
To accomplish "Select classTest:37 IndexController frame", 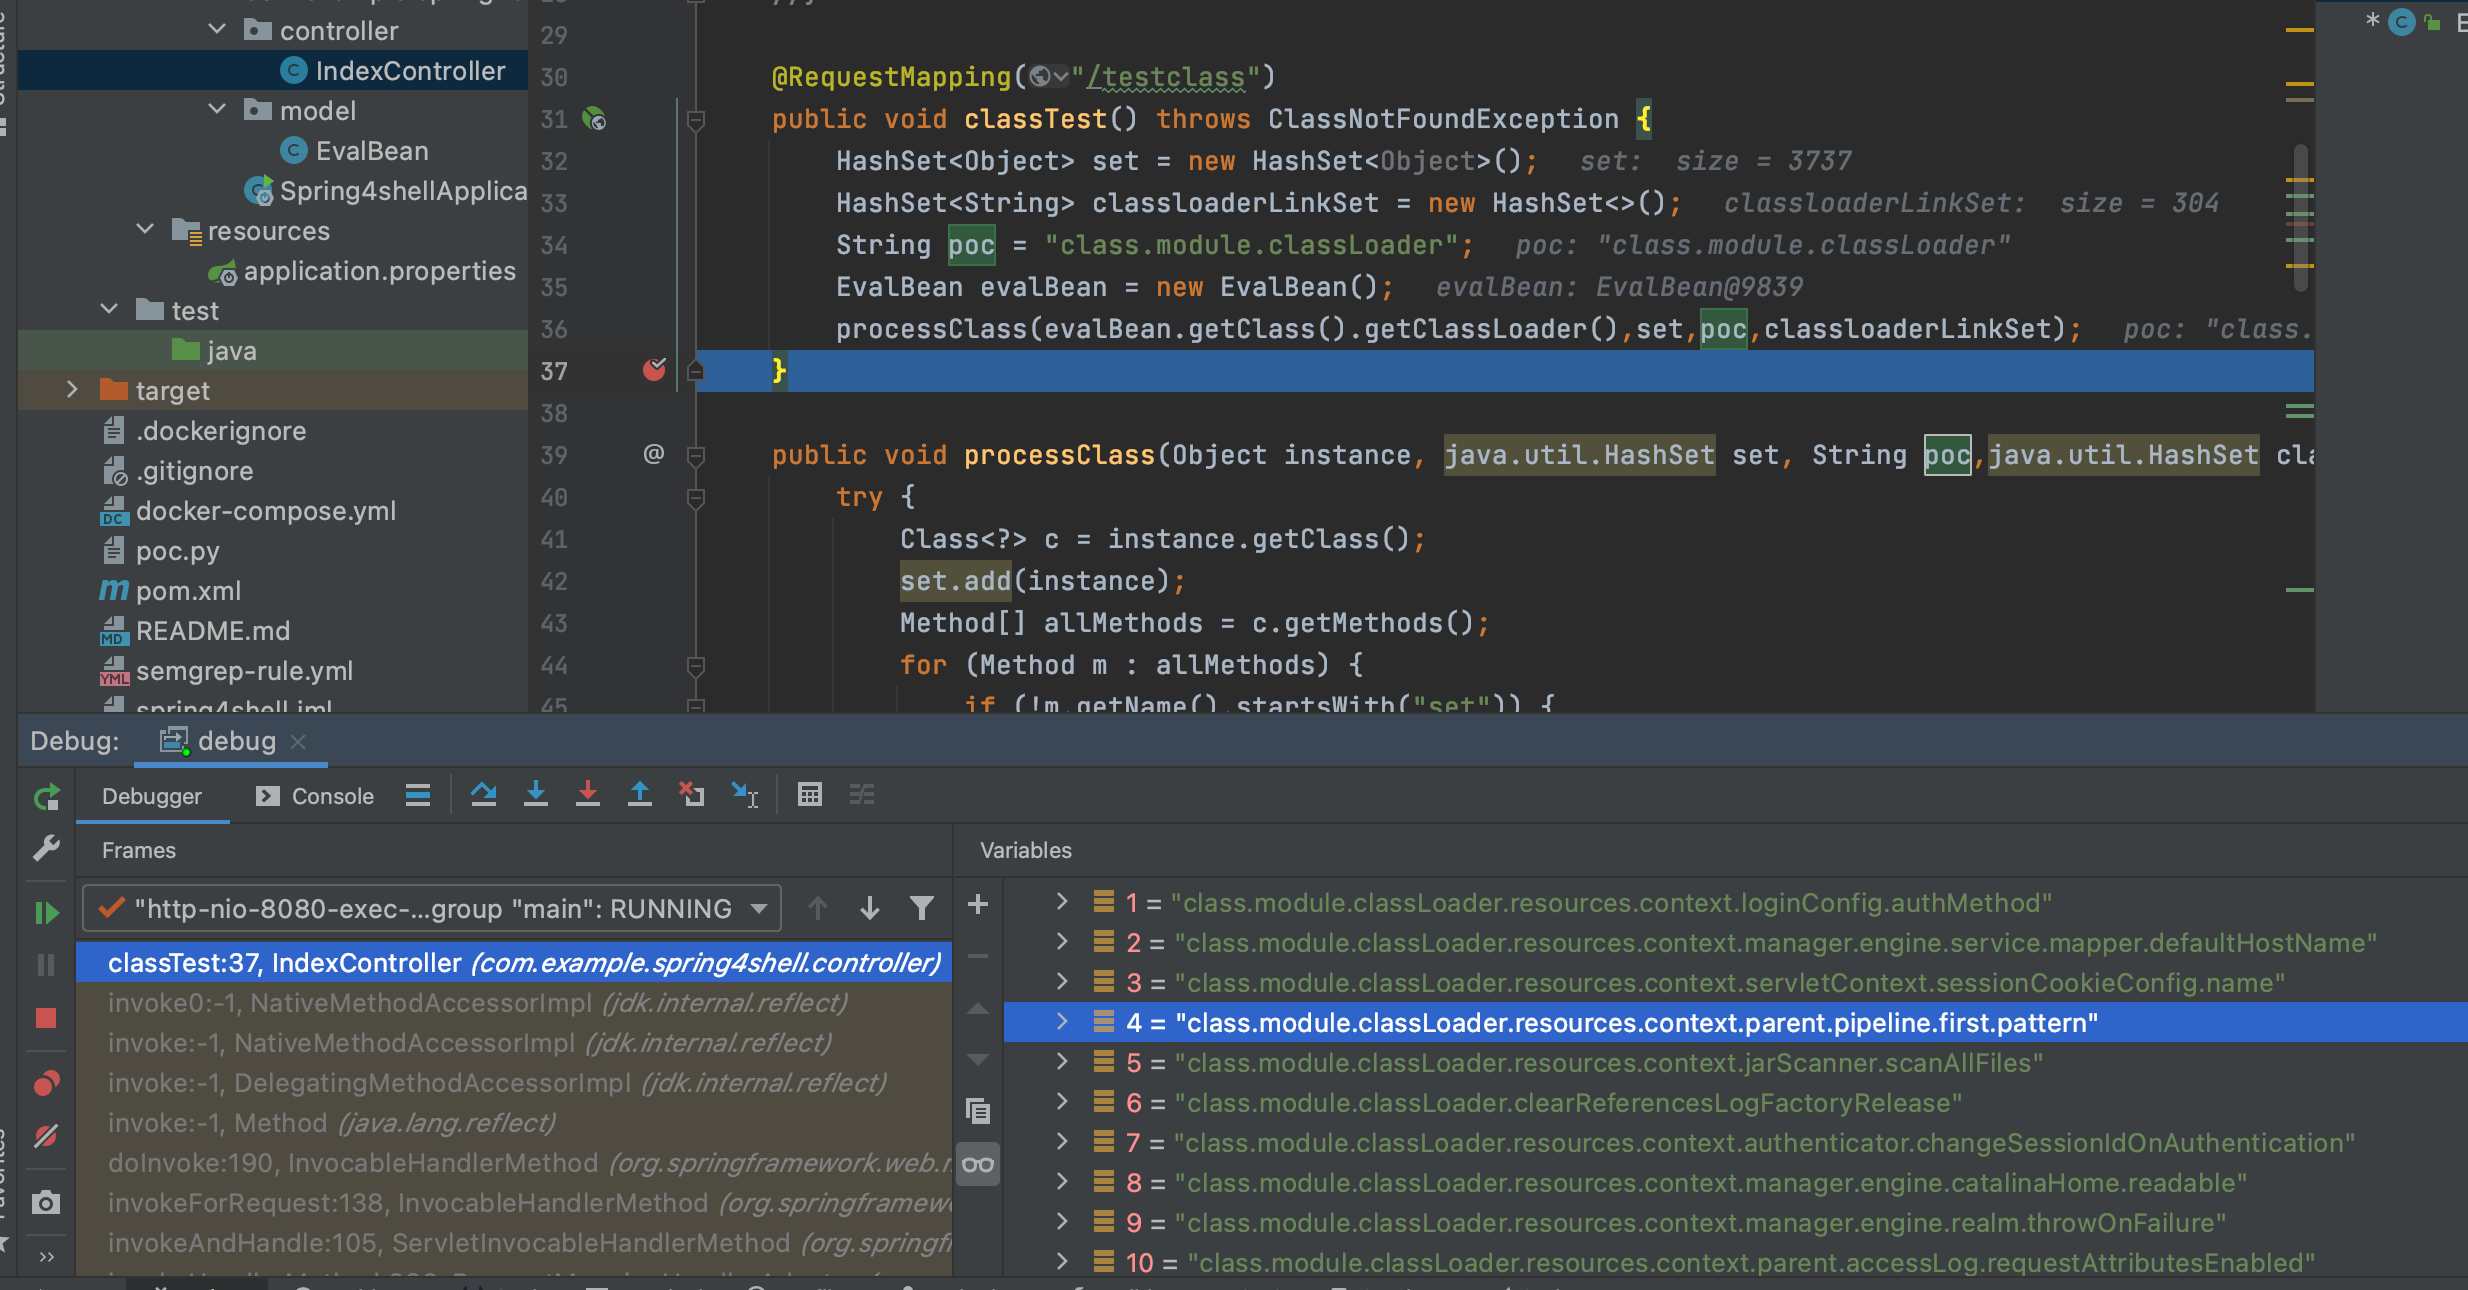I will coord(514,962).
